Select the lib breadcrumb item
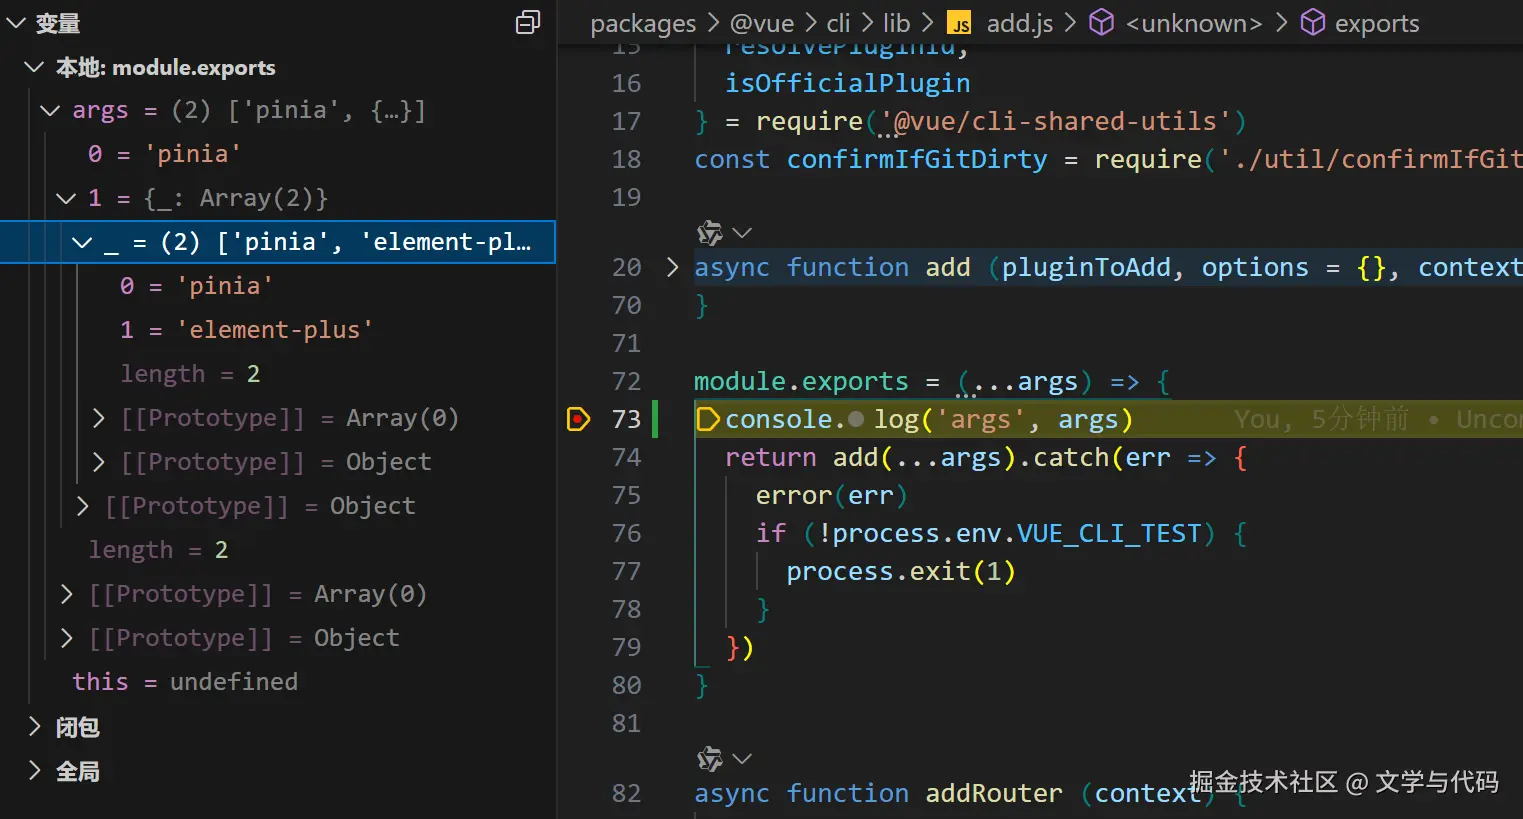1523x819 pixels. 896,23
